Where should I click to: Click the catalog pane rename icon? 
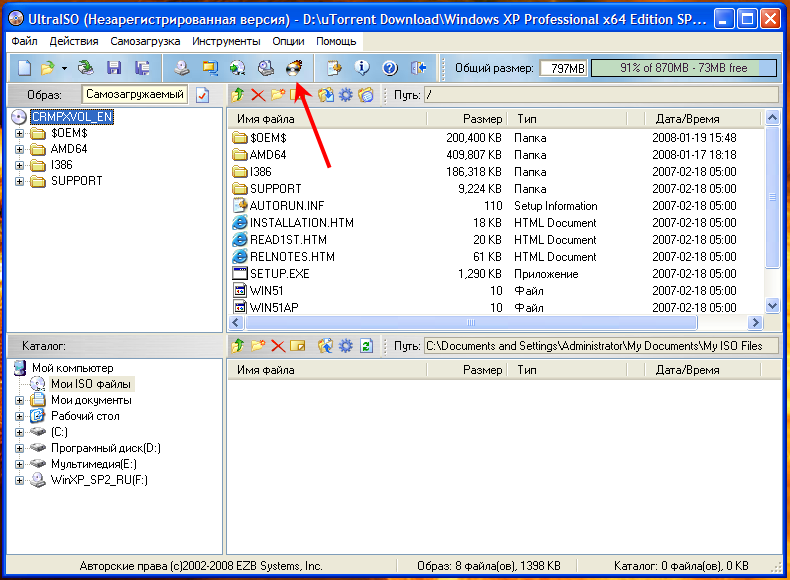[x=298, y=346]
